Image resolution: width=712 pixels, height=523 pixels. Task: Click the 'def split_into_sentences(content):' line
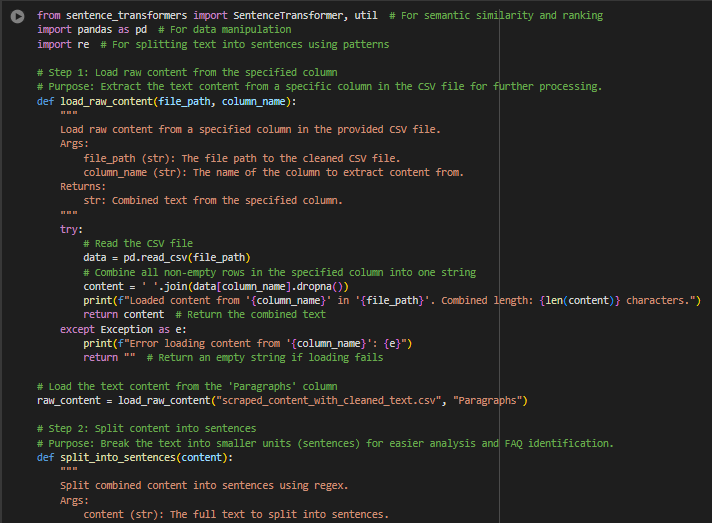point(135,458)
